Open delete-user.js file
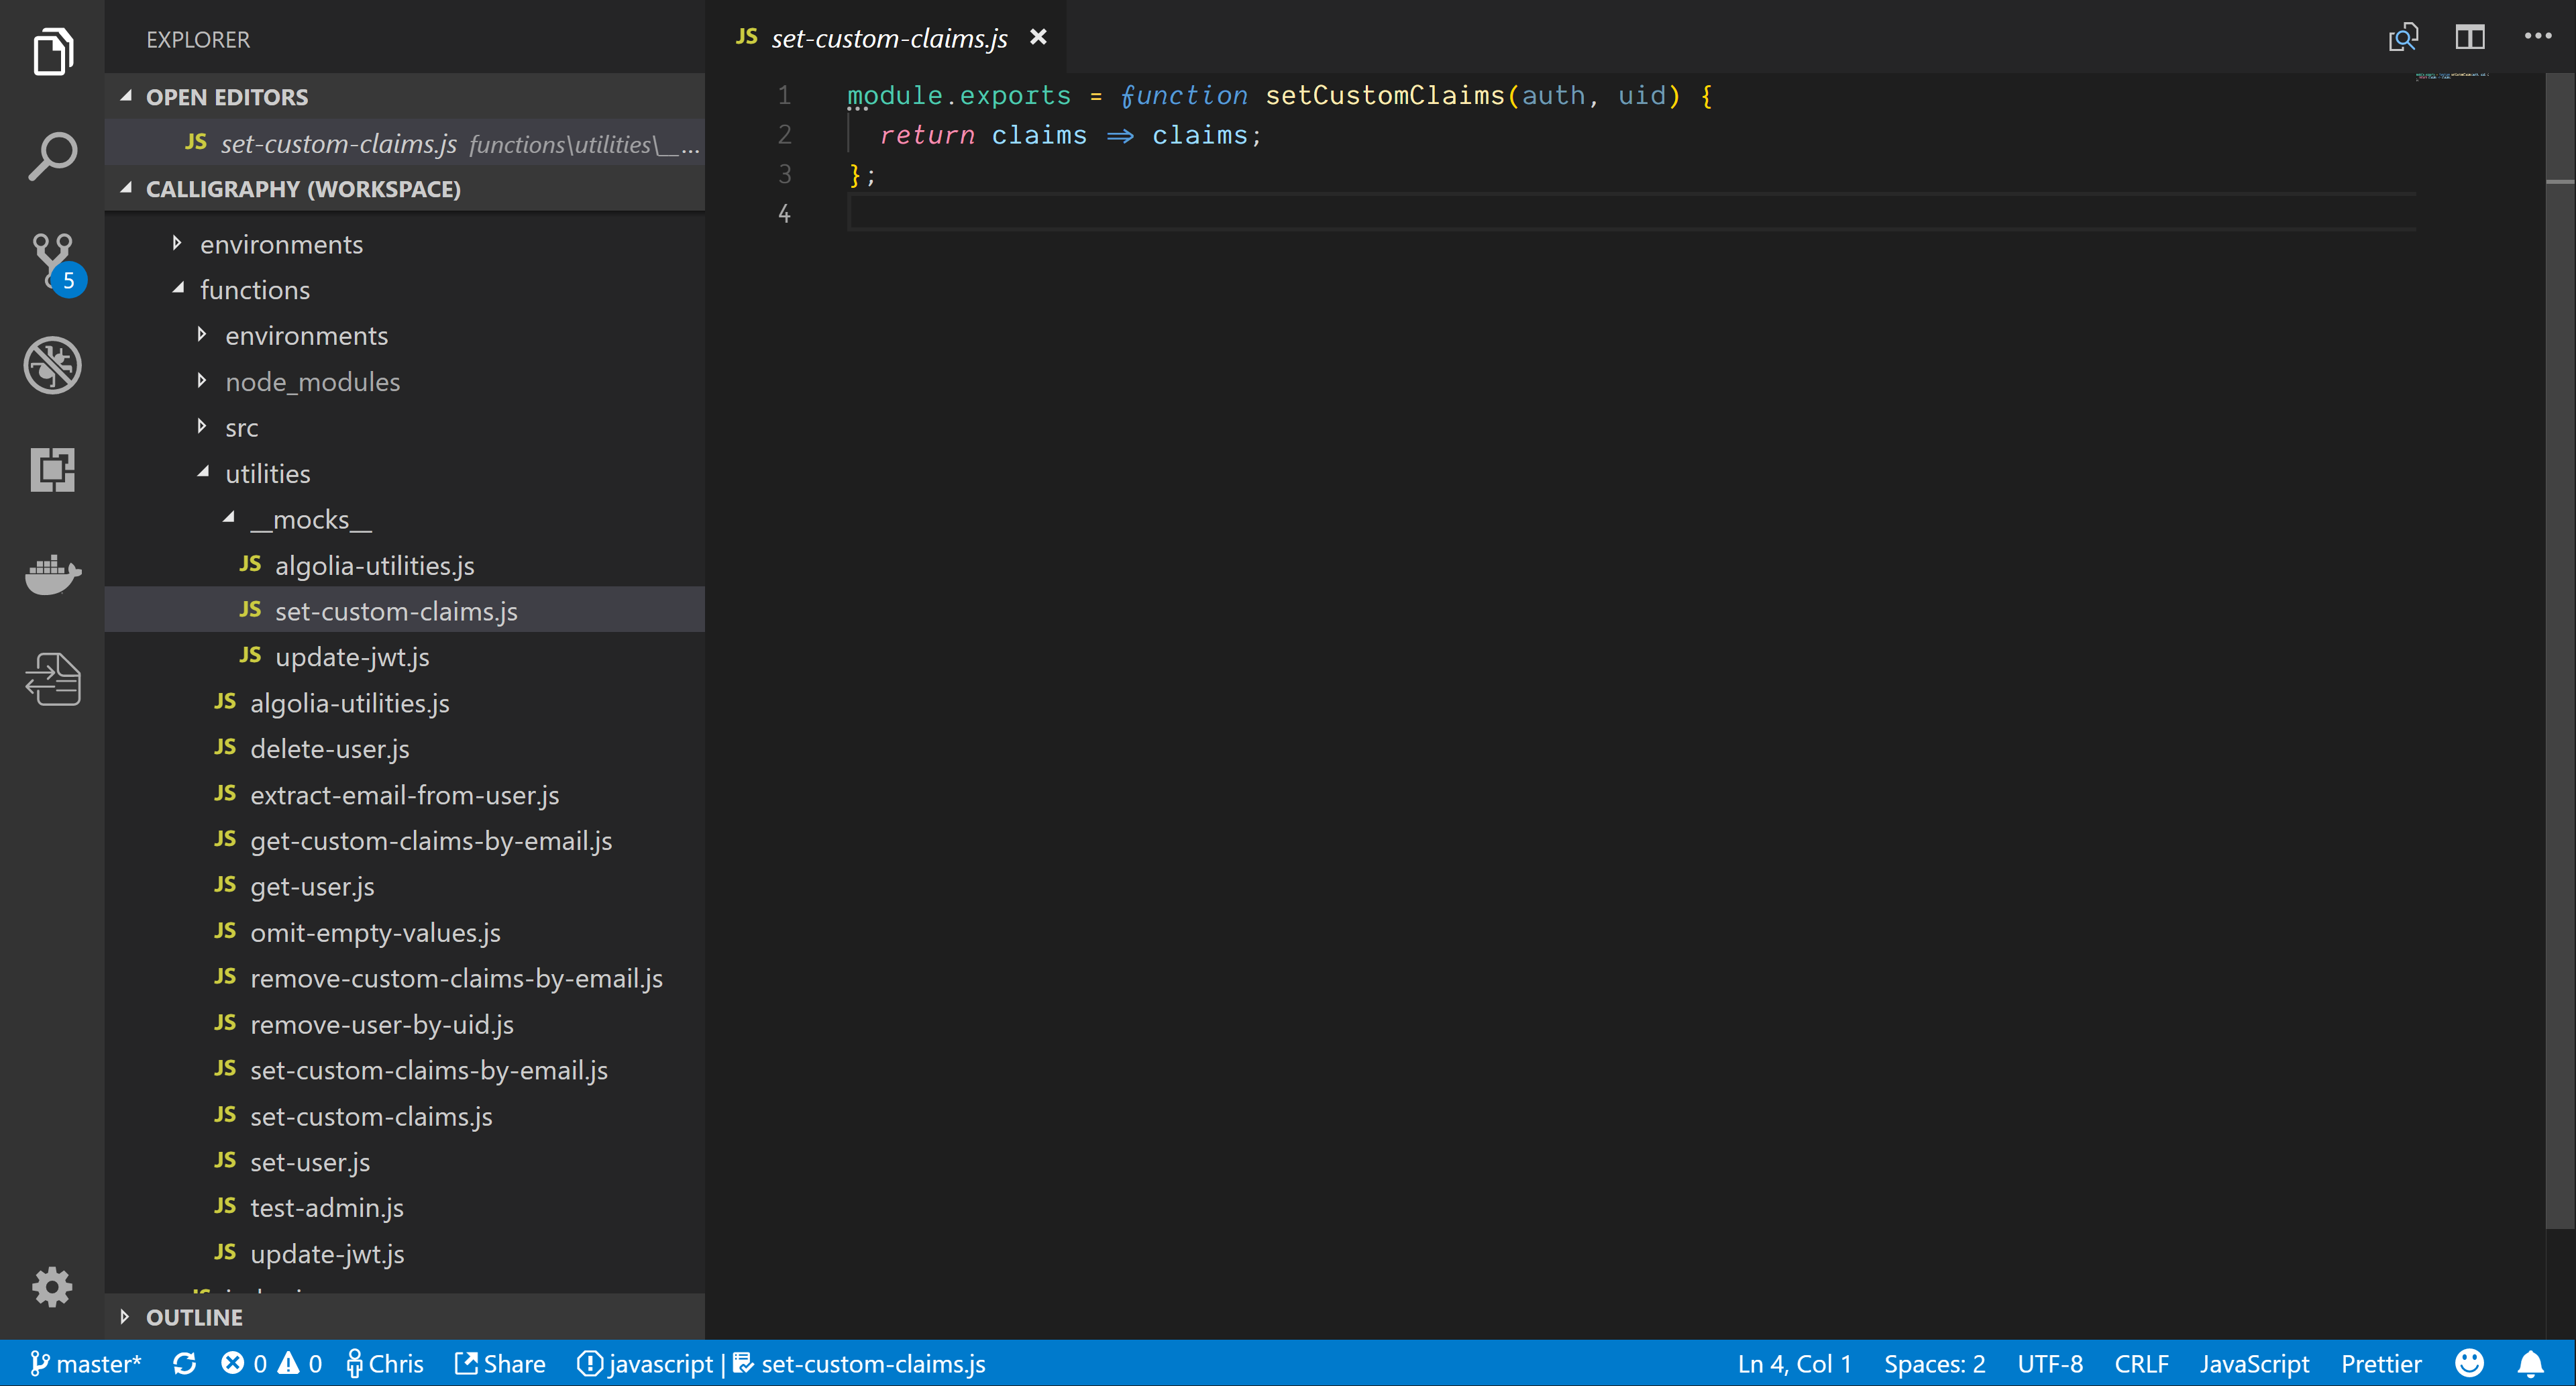The image size is (2576, 1386). [404, 749]
